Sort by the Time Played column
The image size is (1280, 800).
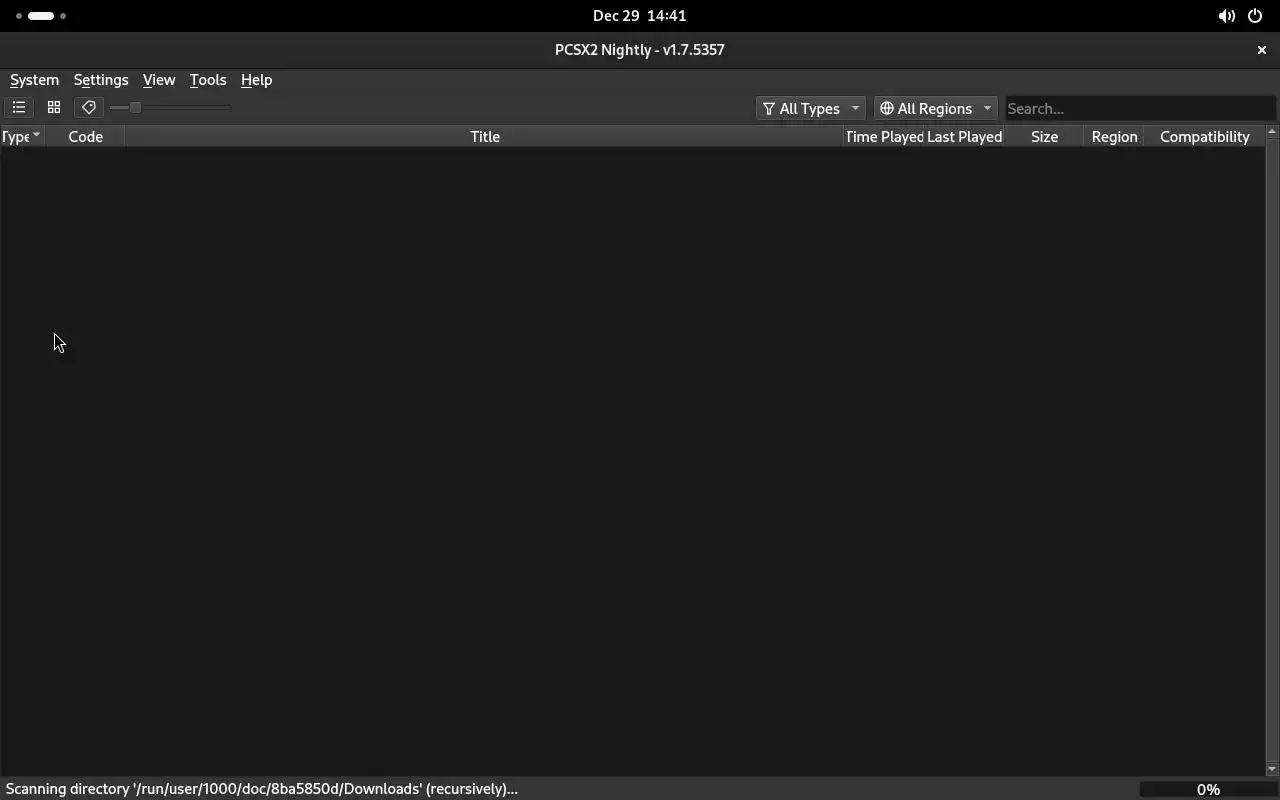[884, 137]
